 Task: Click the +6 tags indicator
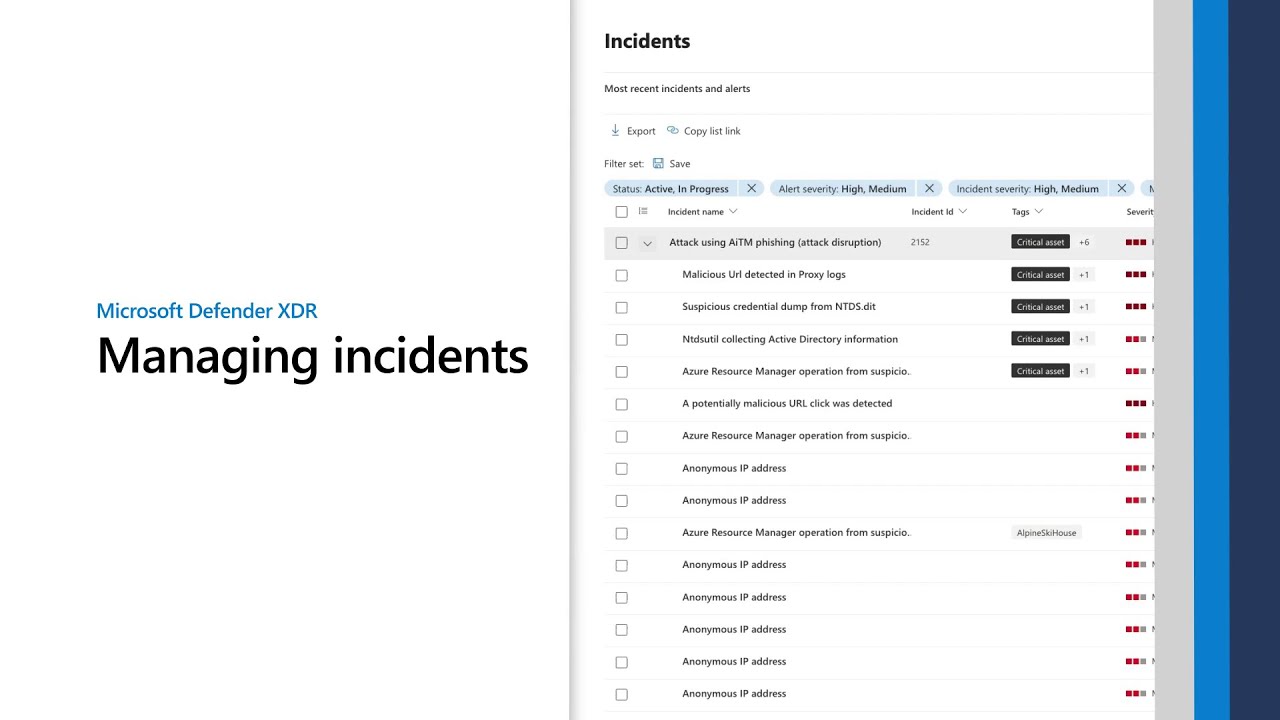pos(1084,242)
